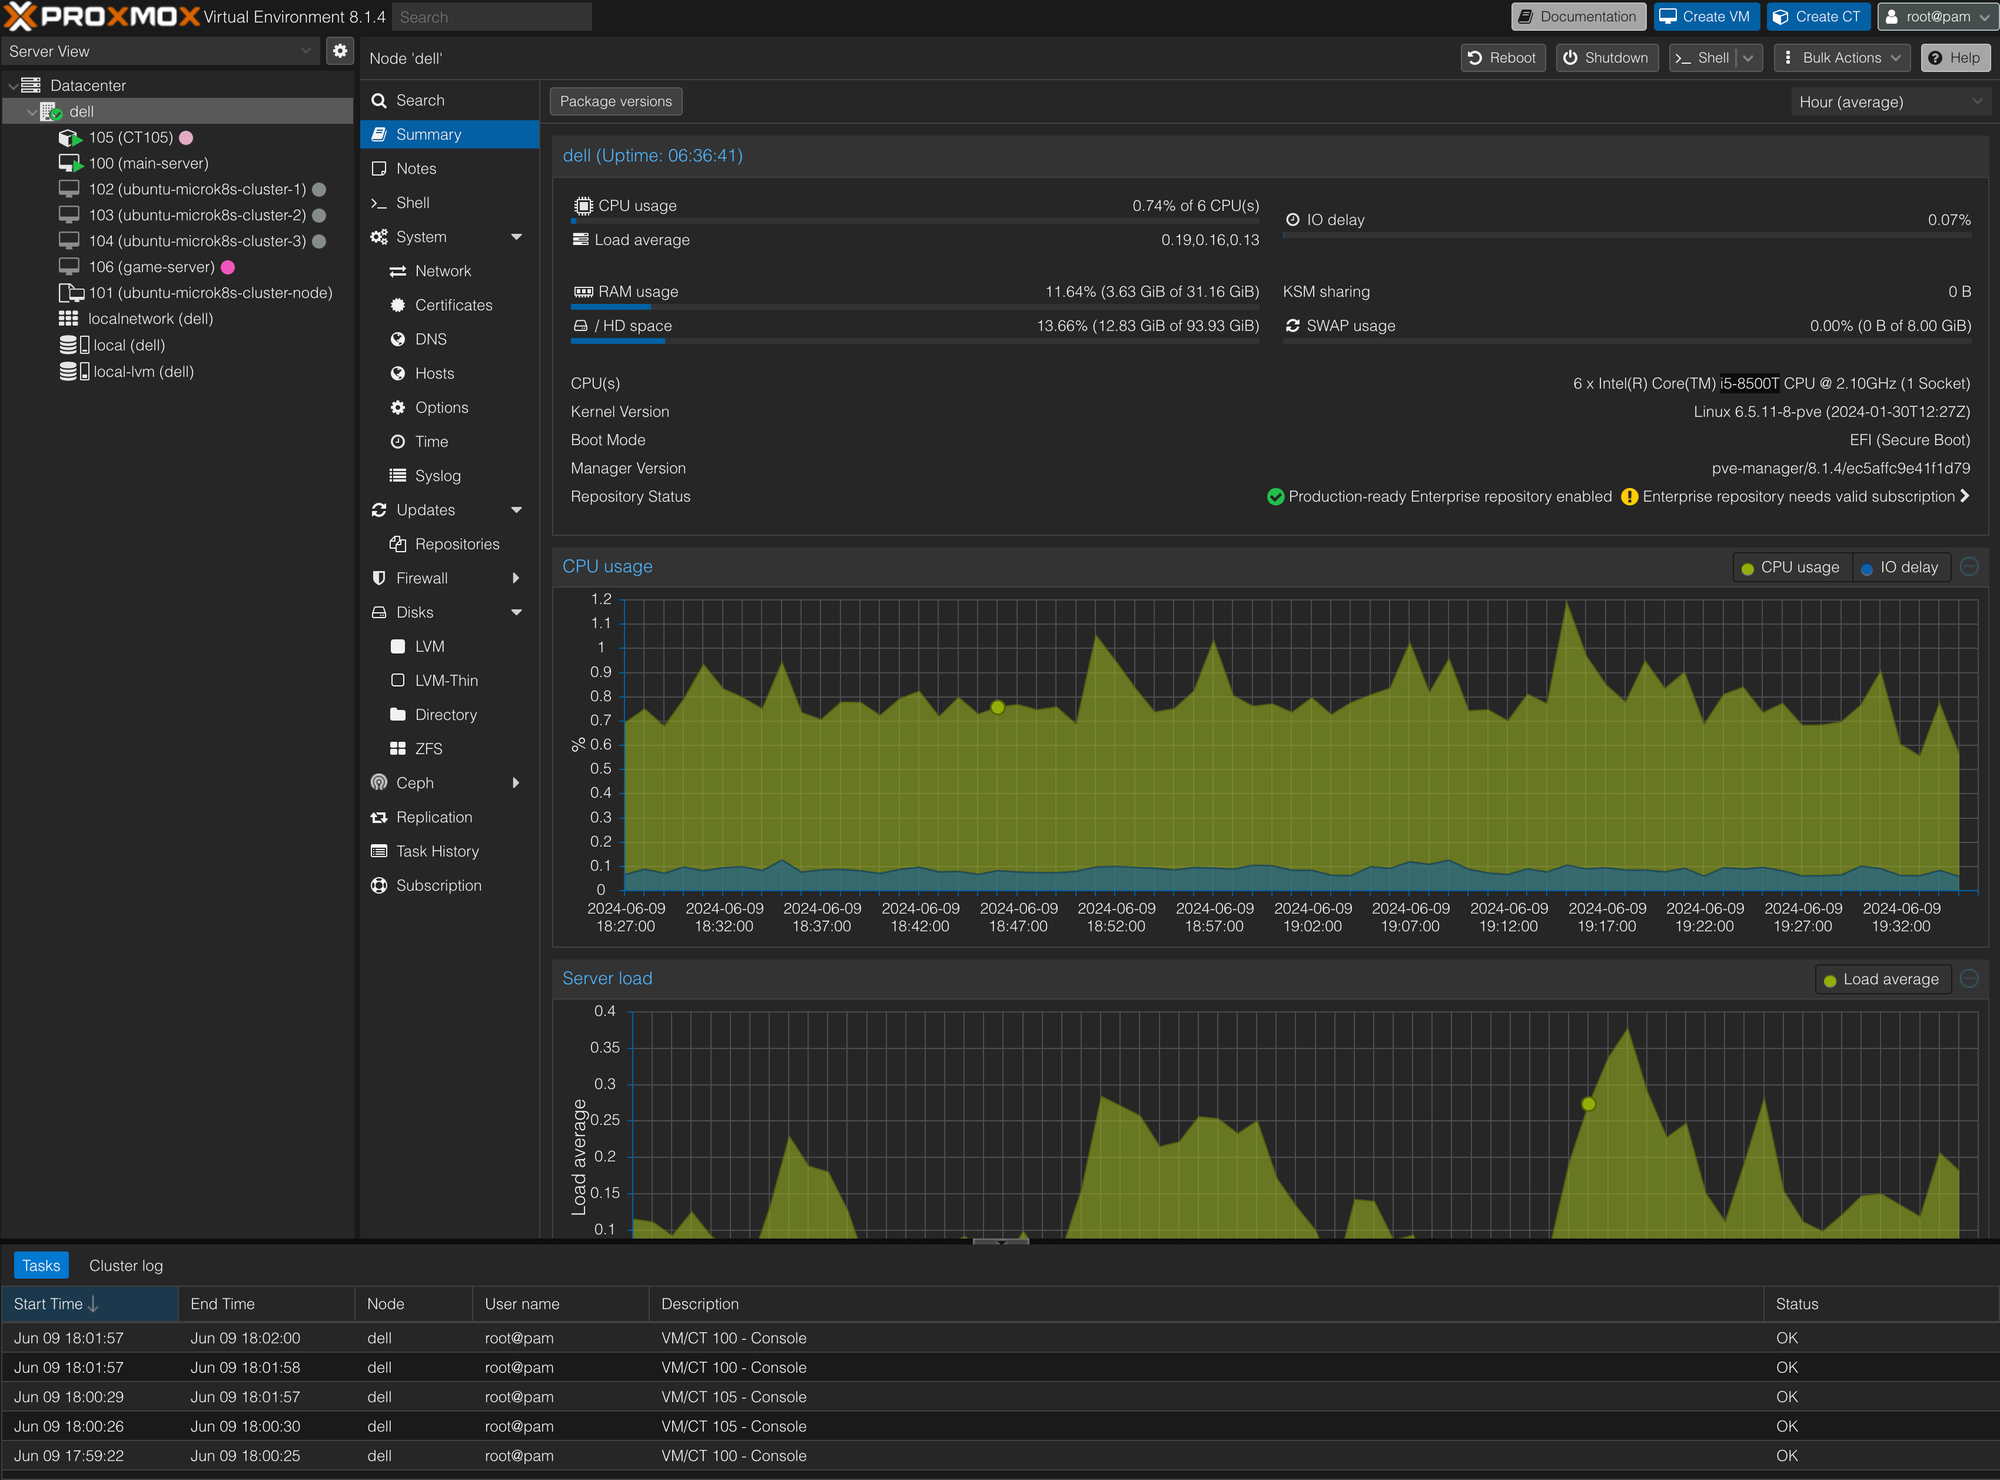
Task: Click the template icon for 101 ubuntu-microk8s-cluster-node
Action: point(70,293)
